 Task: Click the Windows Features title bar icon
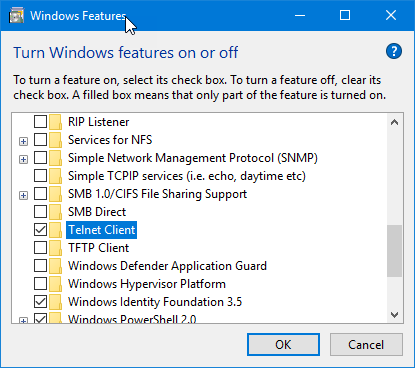16,16
